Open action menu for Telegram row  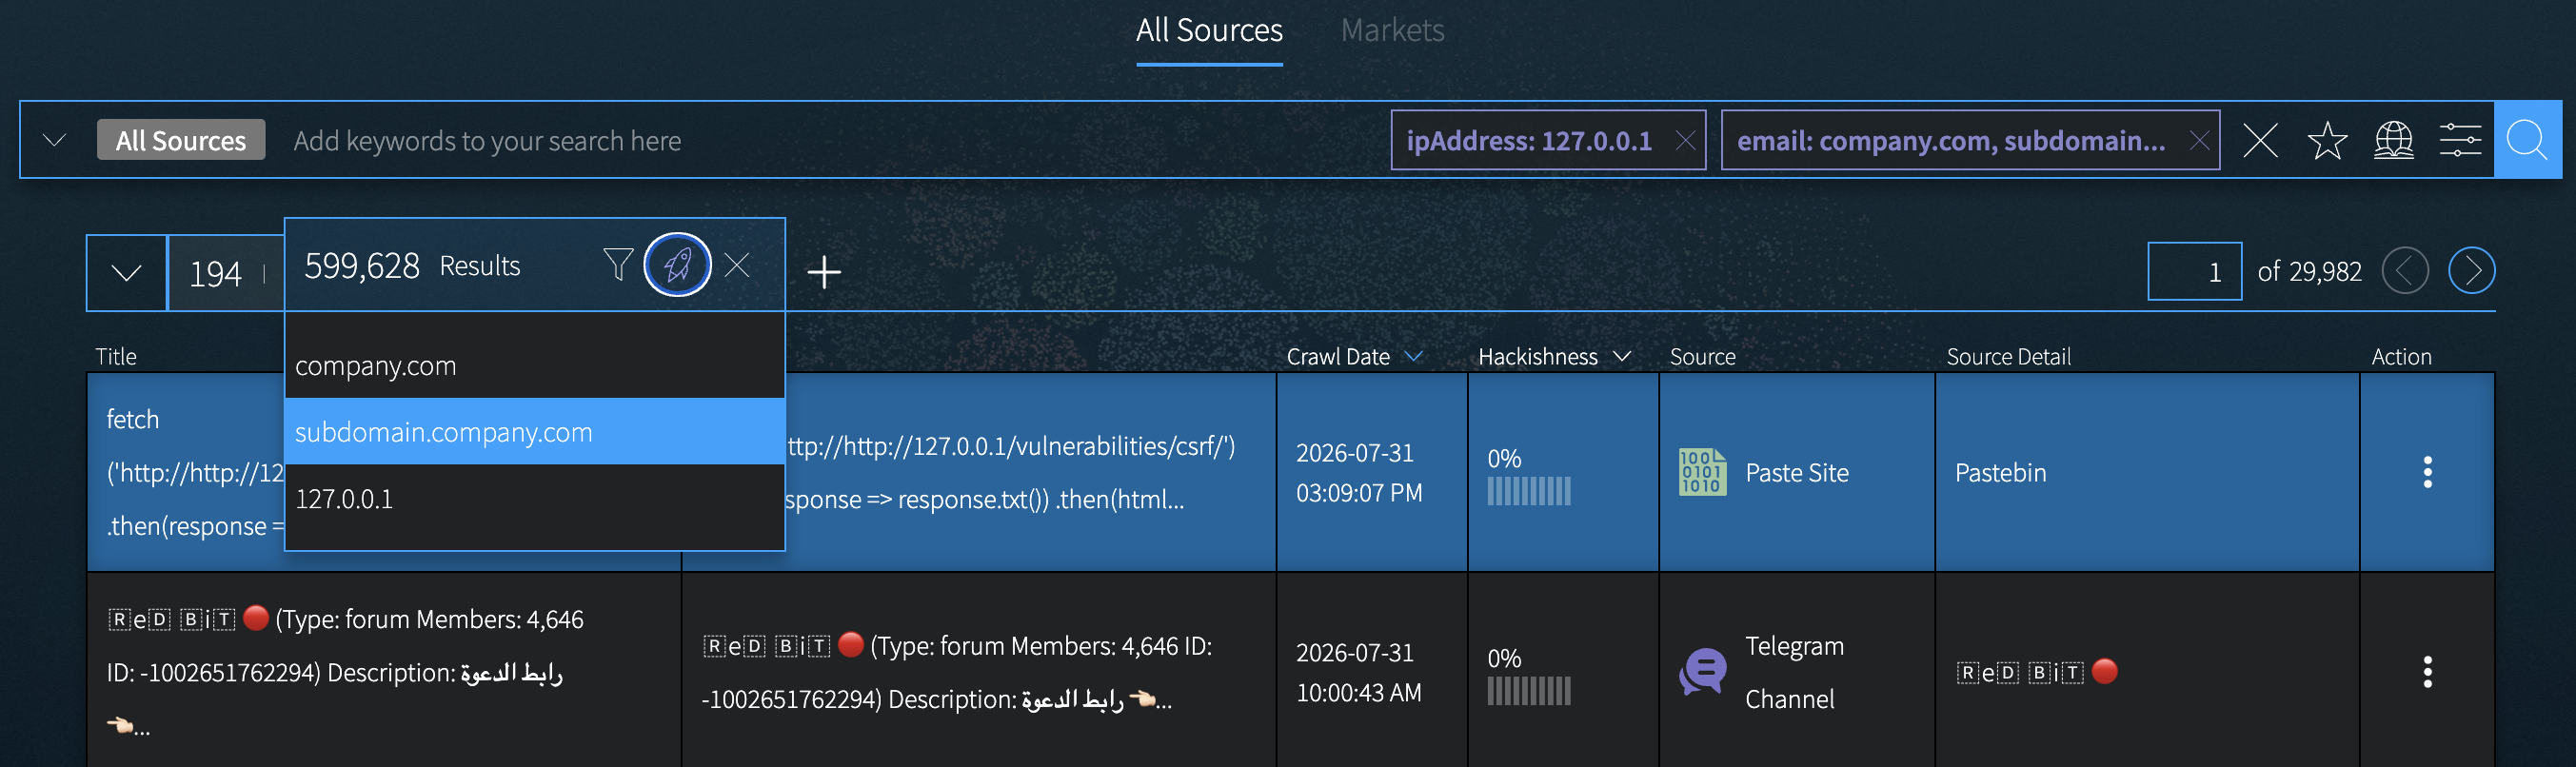click(x=2427, y=672)
